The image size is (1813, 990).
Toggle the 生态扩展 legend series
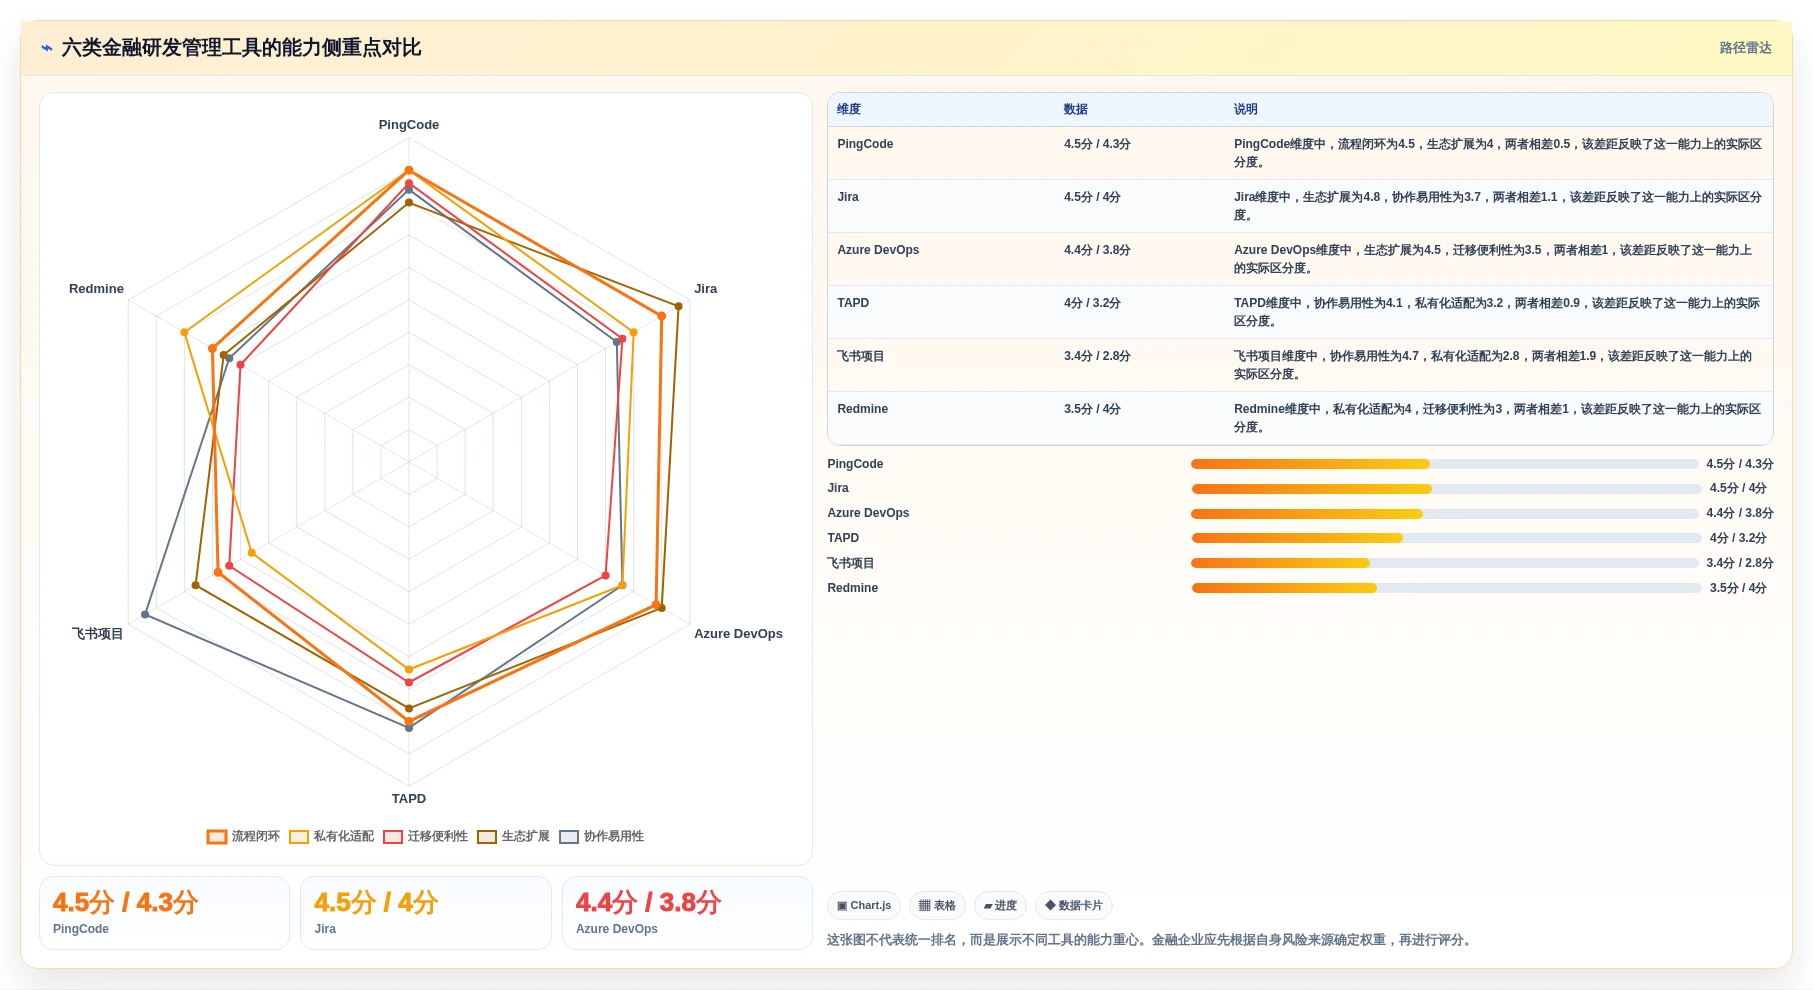pos(513,836)
